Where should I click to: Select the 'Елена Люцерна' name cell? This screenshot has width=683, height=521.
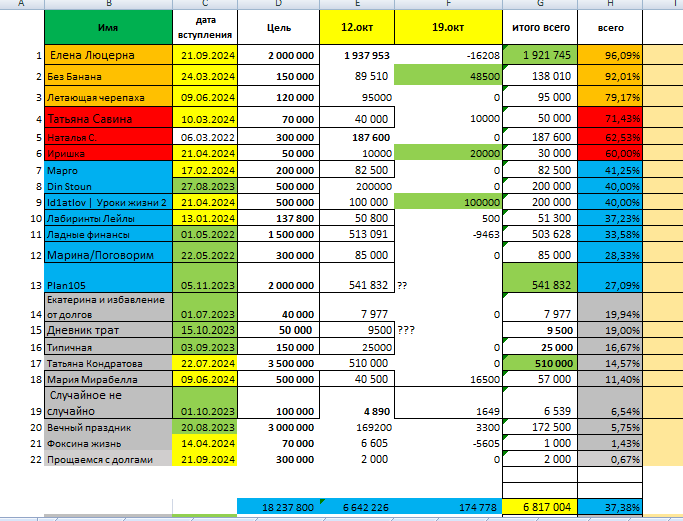click(108, 55)
